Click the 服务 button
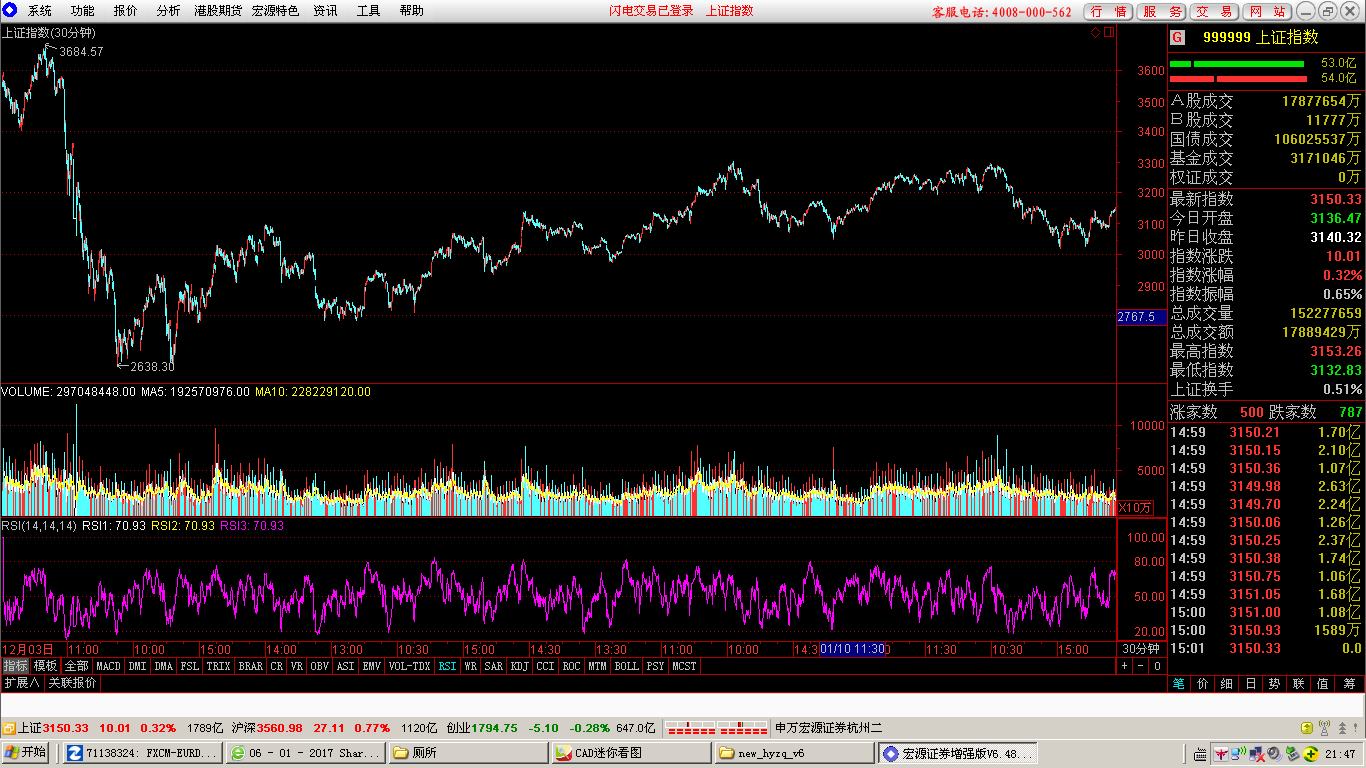This screenshot has height=768, width=1366. pos(1163,12)
